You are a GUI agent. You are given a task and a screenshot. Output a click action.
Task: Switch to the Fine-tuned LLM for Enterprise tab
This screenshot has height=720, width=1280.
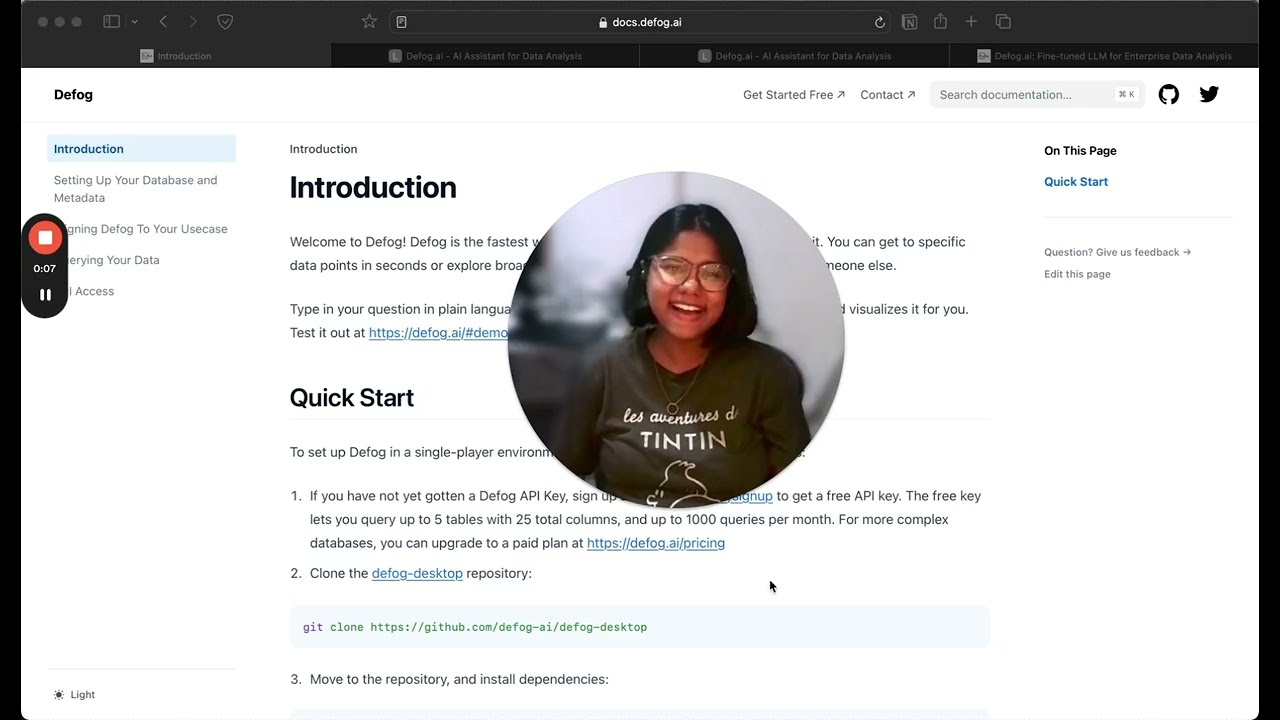pyautogui.click(x=1104, y=56)
